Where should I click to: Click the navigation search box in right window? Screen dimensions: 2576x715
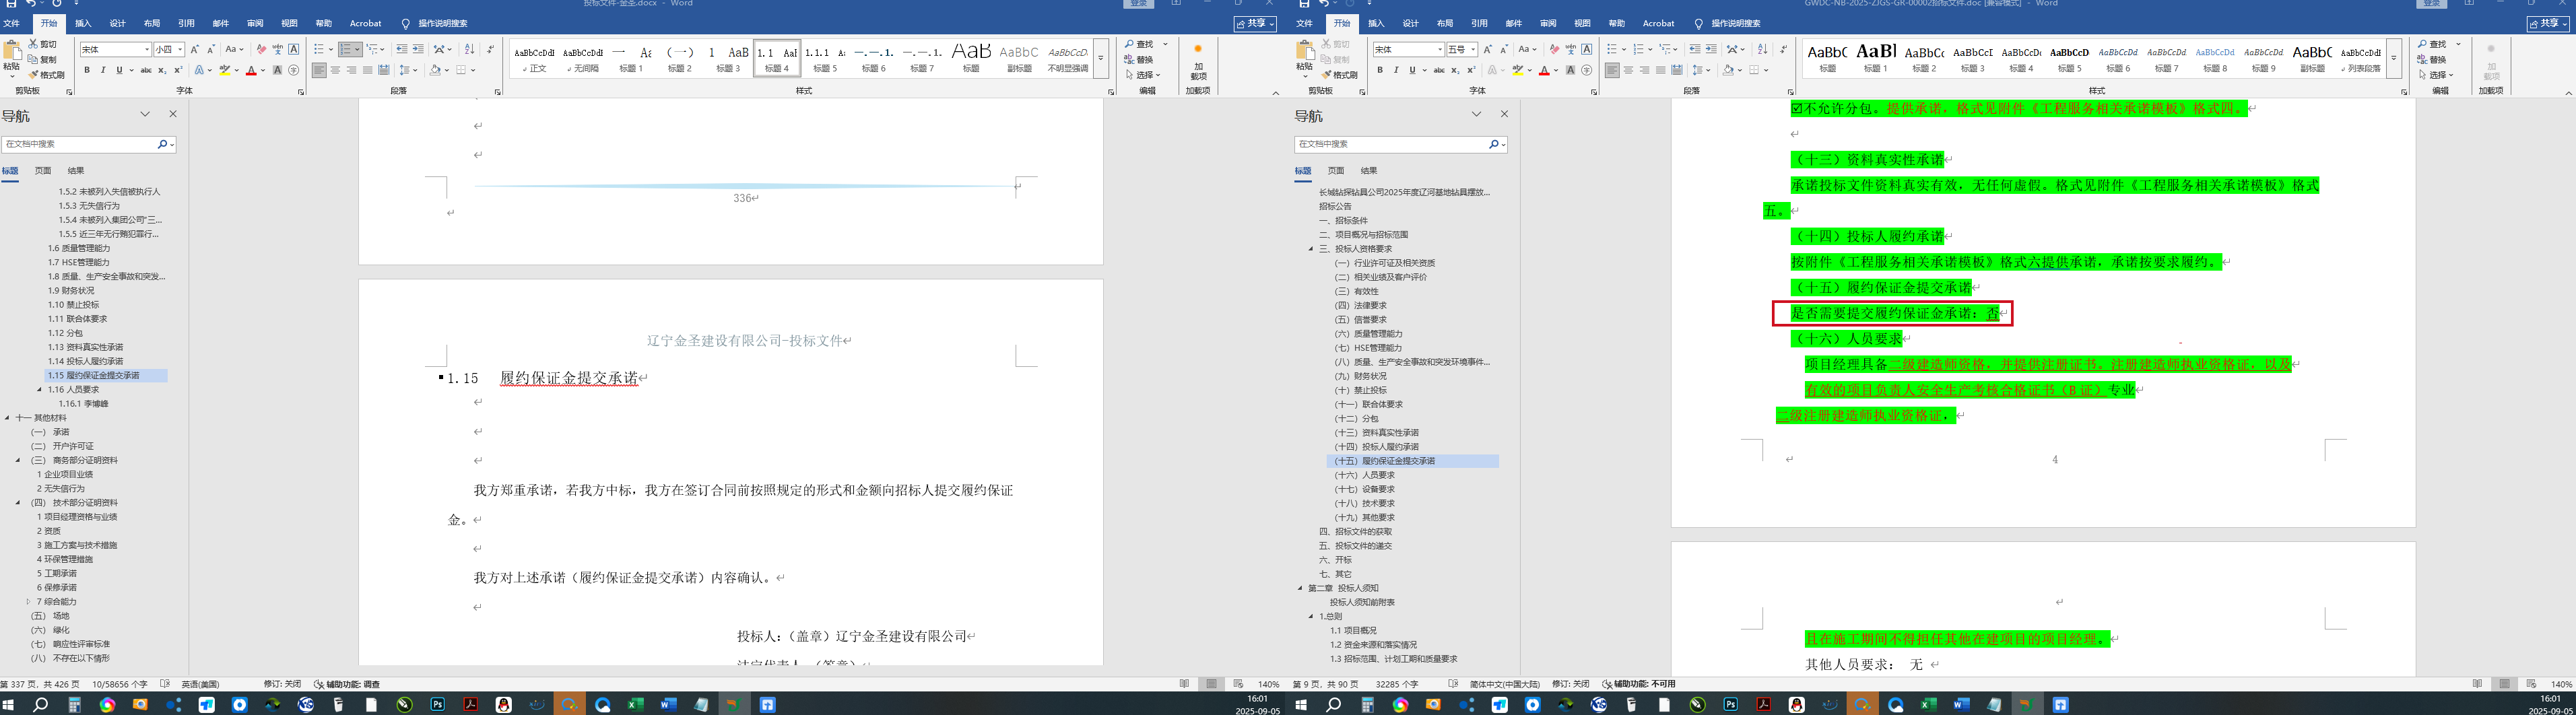(x=1391, y=144)
